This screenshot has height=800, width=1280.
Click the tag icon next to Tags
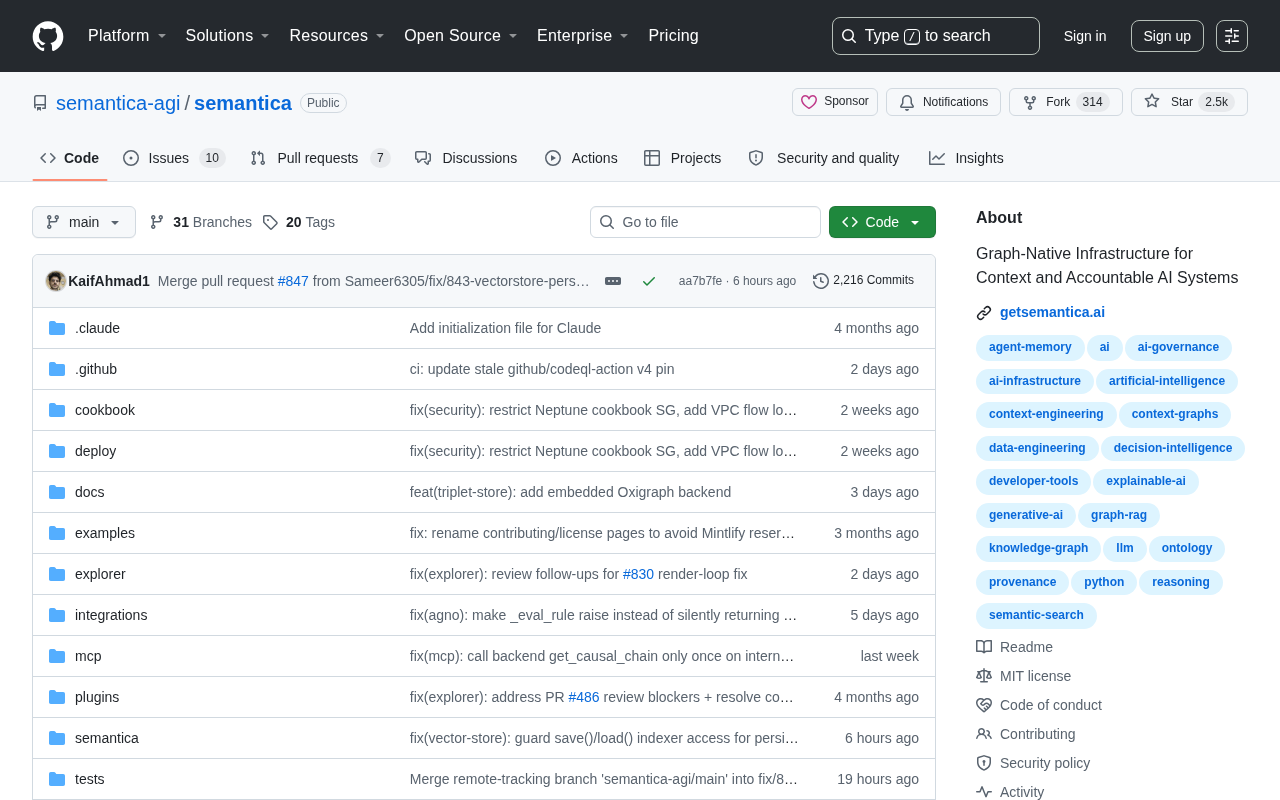[270, 222]
